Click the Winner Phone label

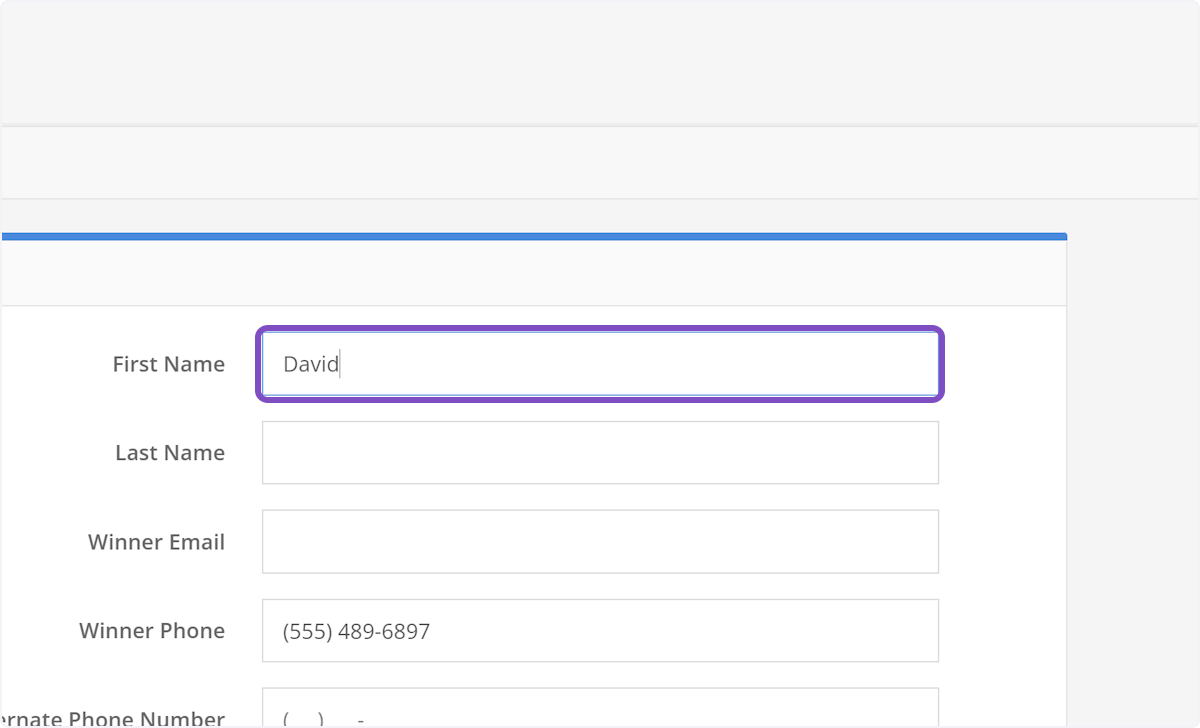click(x=152, y=630)
